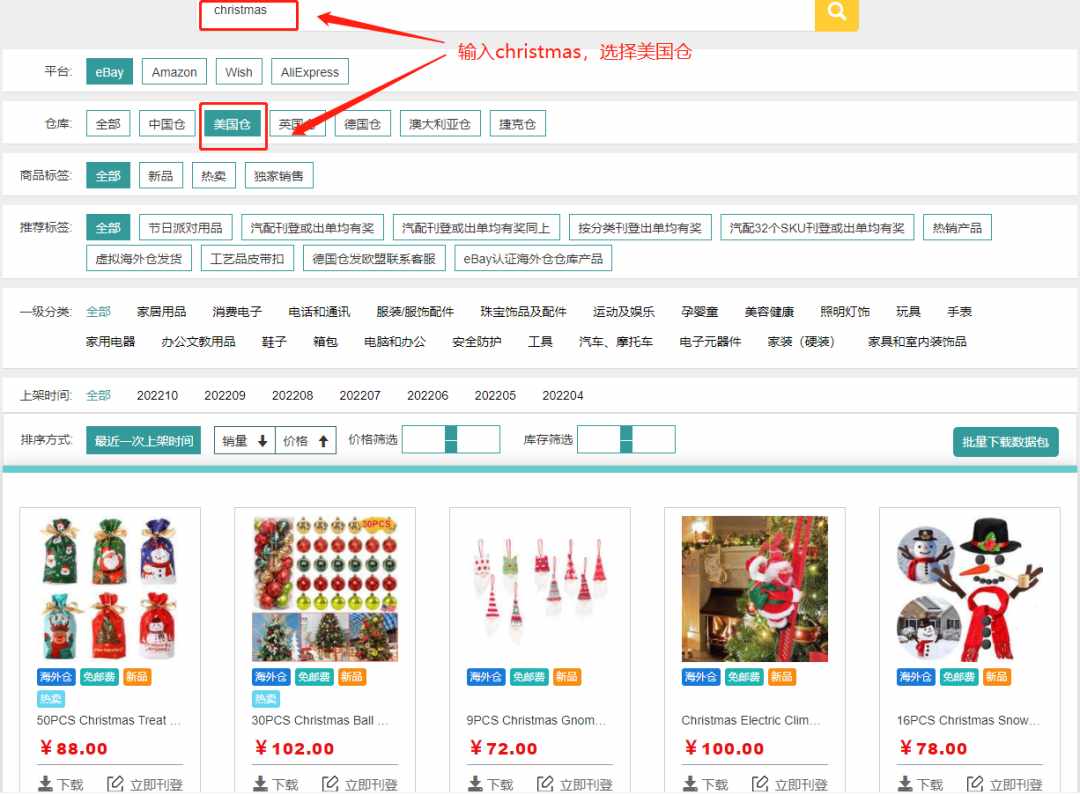Filter by listing month 202210
1080x795 pixels.
click(157, 395)
